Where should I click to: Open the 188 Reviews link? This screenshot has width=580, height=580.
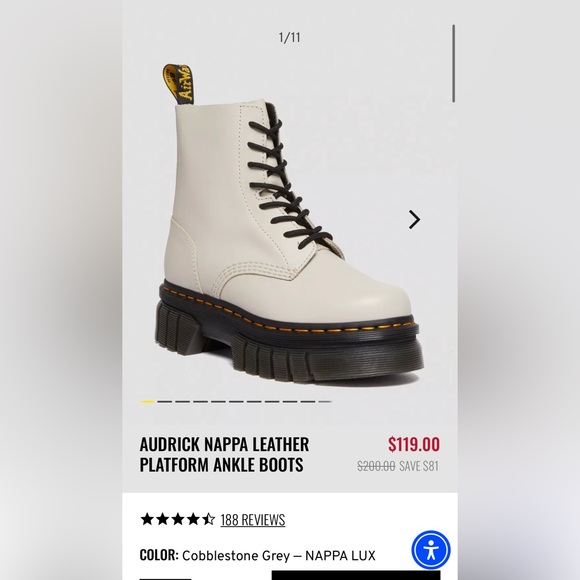253,520
